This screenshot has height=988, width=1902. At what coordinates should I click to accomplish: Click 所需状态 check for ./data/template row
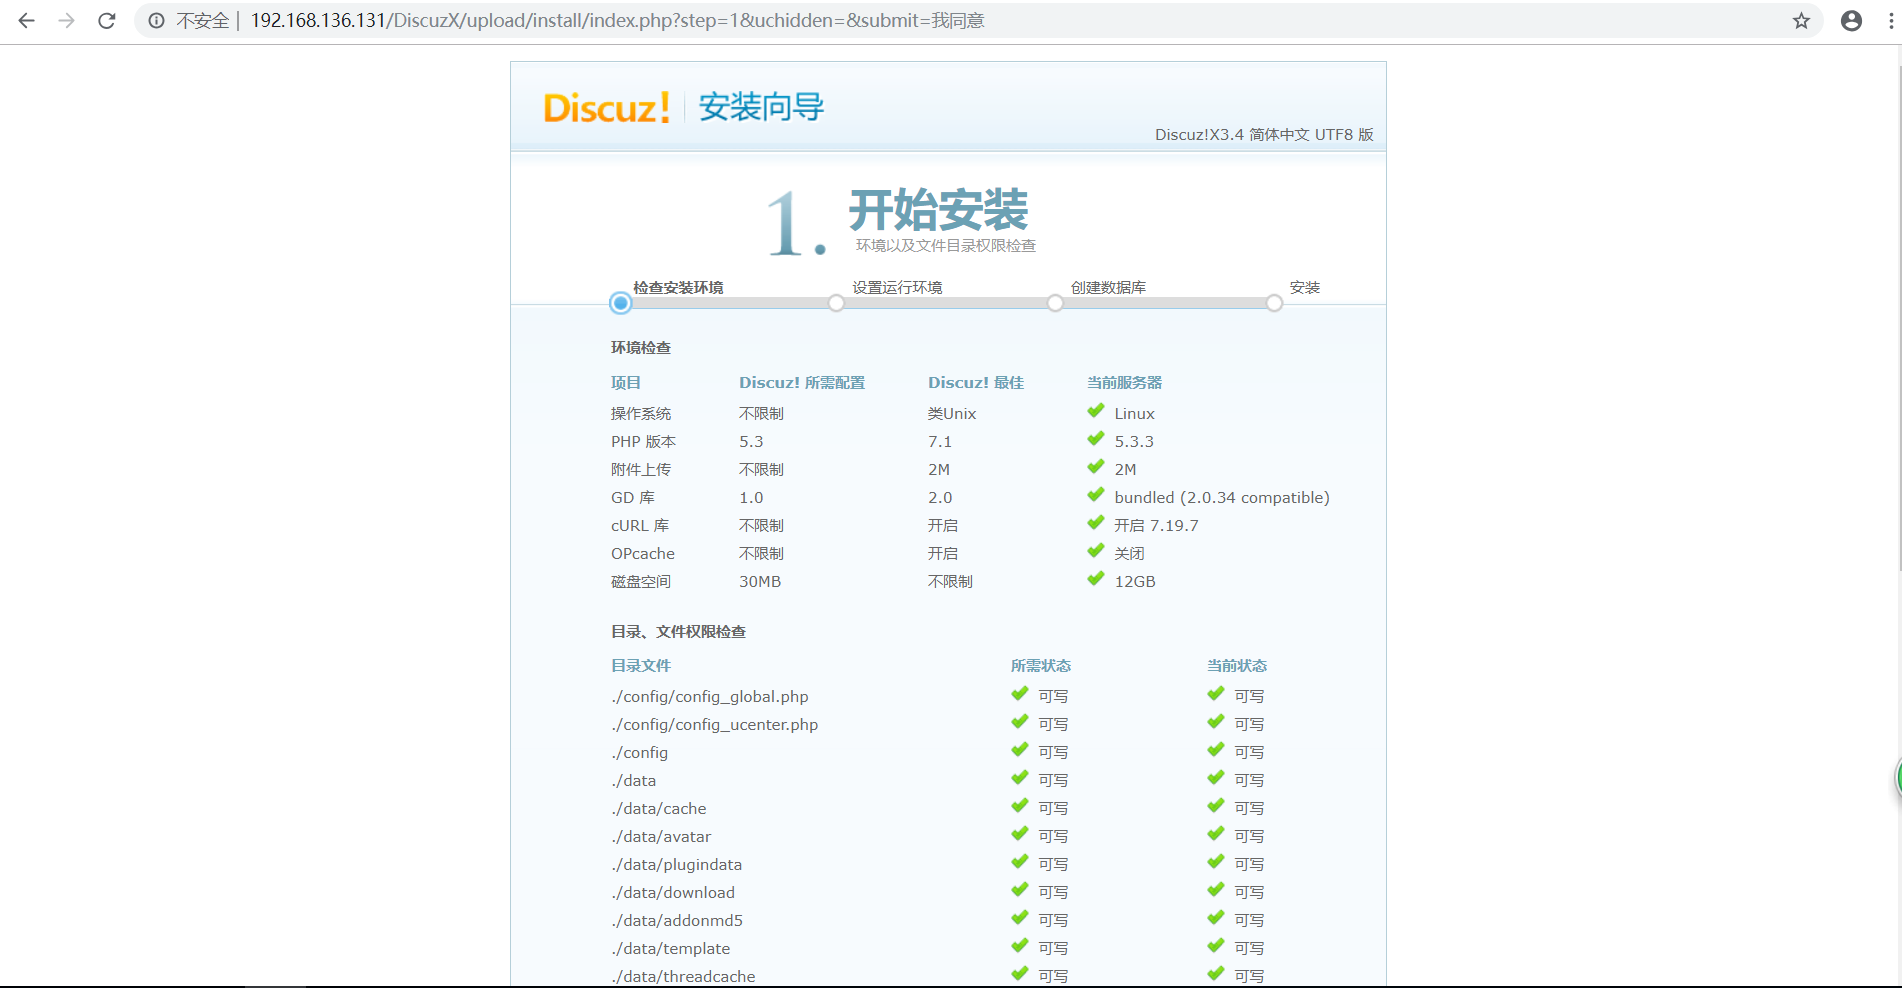pyautogui.click(x=1020, y=945)
